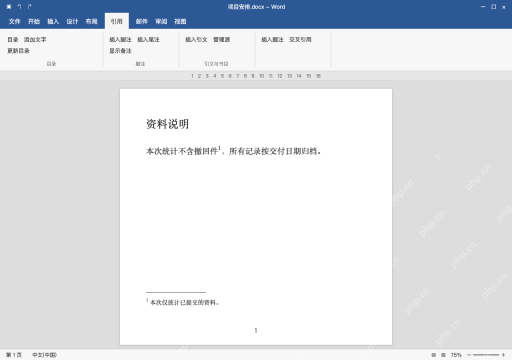Click 添加文字 in the ribbon
512x360 pixels.
35,40
